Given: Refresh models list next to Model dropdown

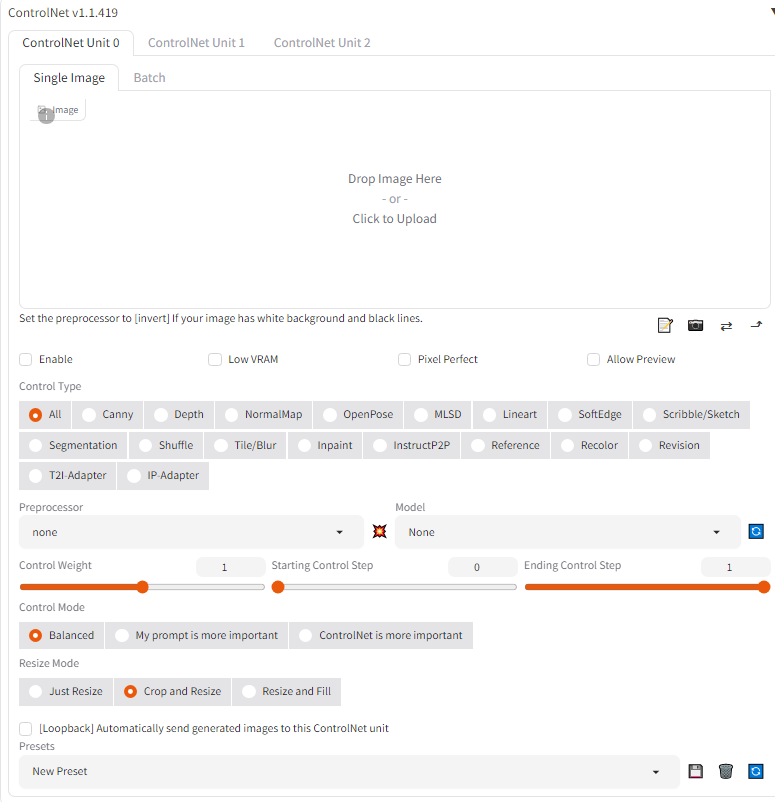Looking at the screenshot, I should pos(756,531).
